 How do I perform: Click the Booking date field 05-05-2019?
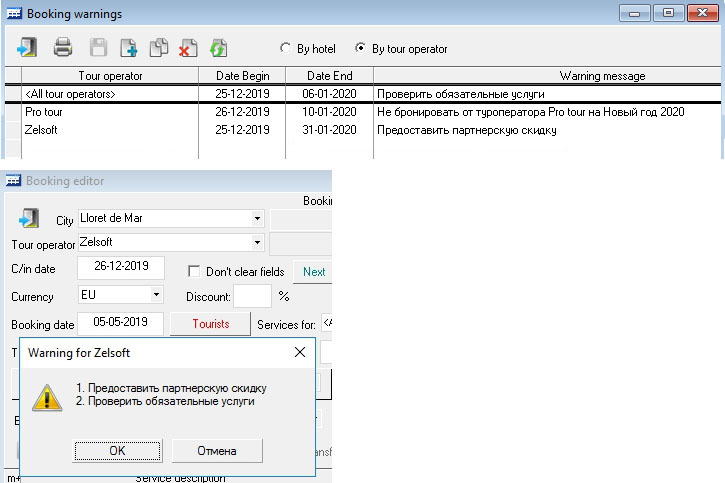pos(120,323)
